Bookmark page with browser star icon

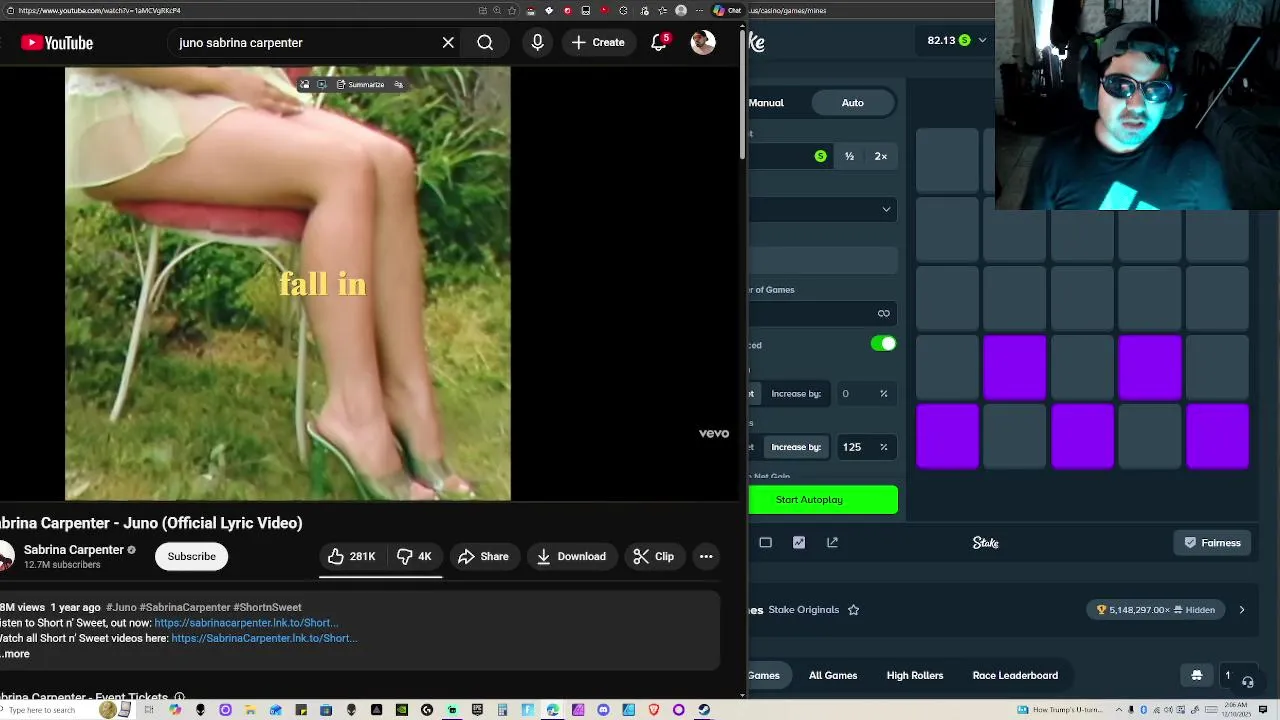pos(513,10)
